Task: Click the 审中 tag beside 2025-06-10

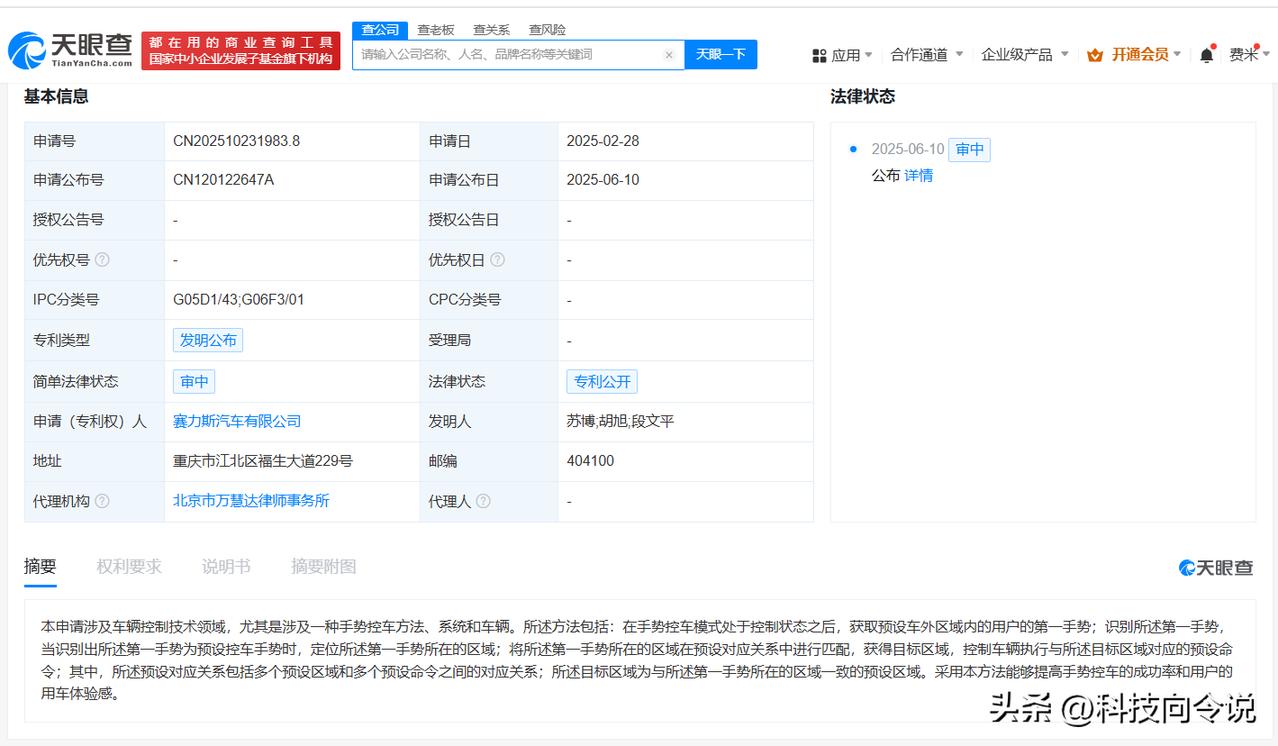Action: [969, 149]
